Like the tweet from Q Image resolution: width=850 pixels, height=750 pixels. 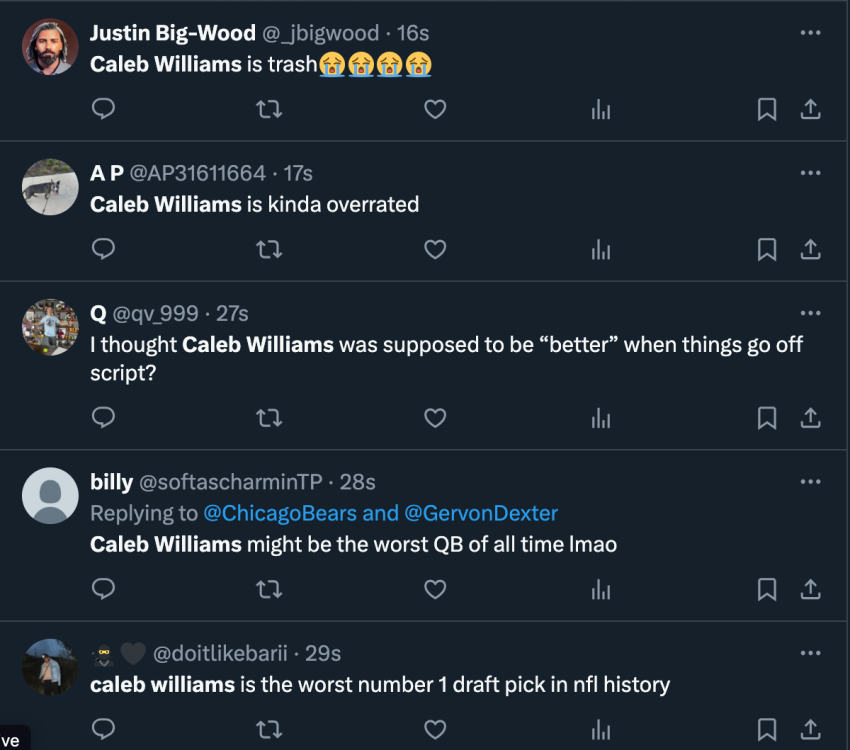point(435,418)
